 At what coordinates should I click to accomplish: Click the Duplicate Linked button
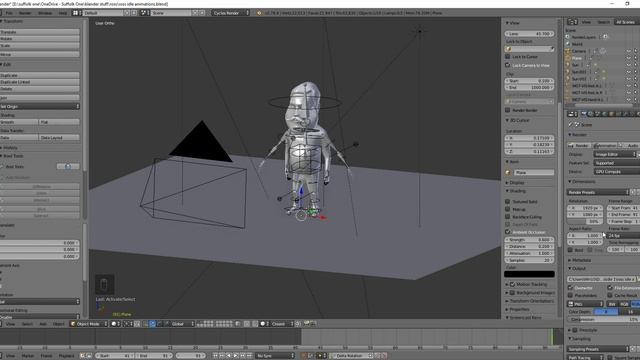40,82
